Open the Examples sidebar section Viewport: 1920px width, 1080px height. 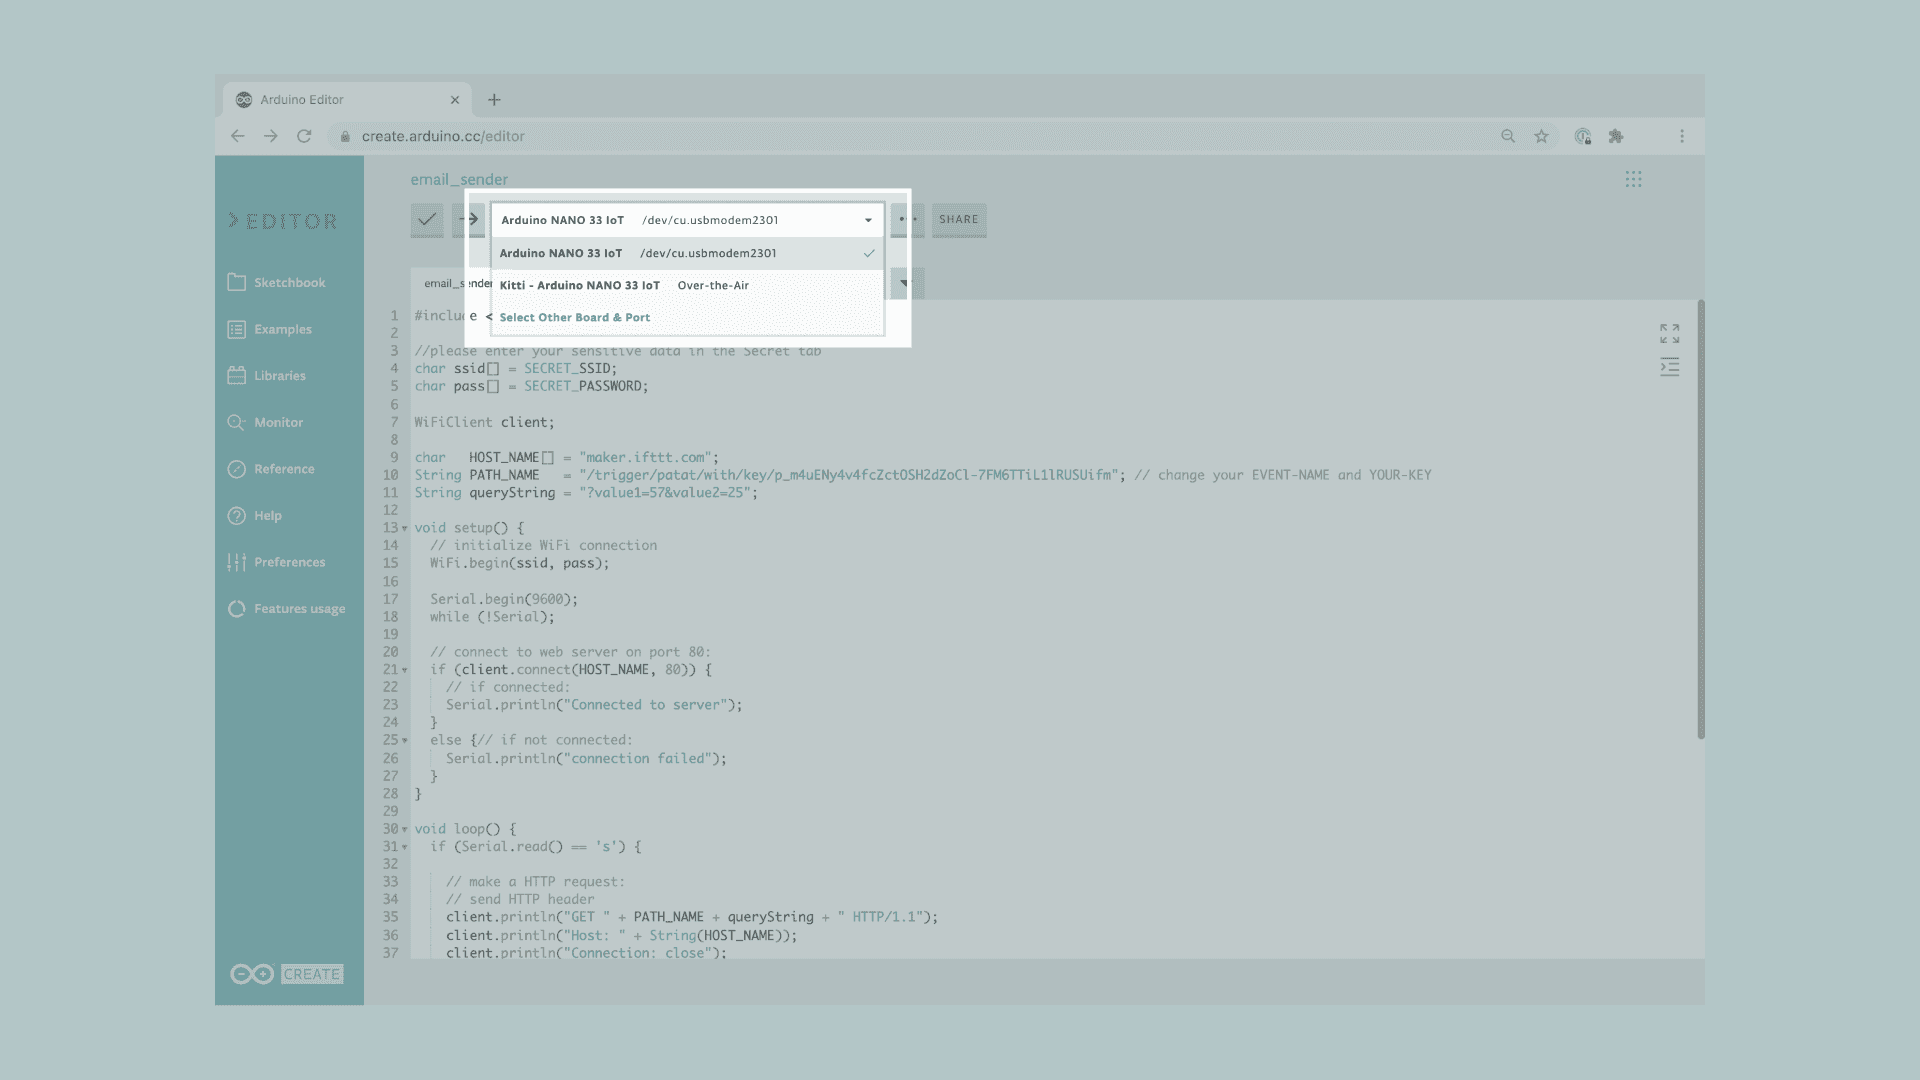pyautogui.click(x=282, y=329)
